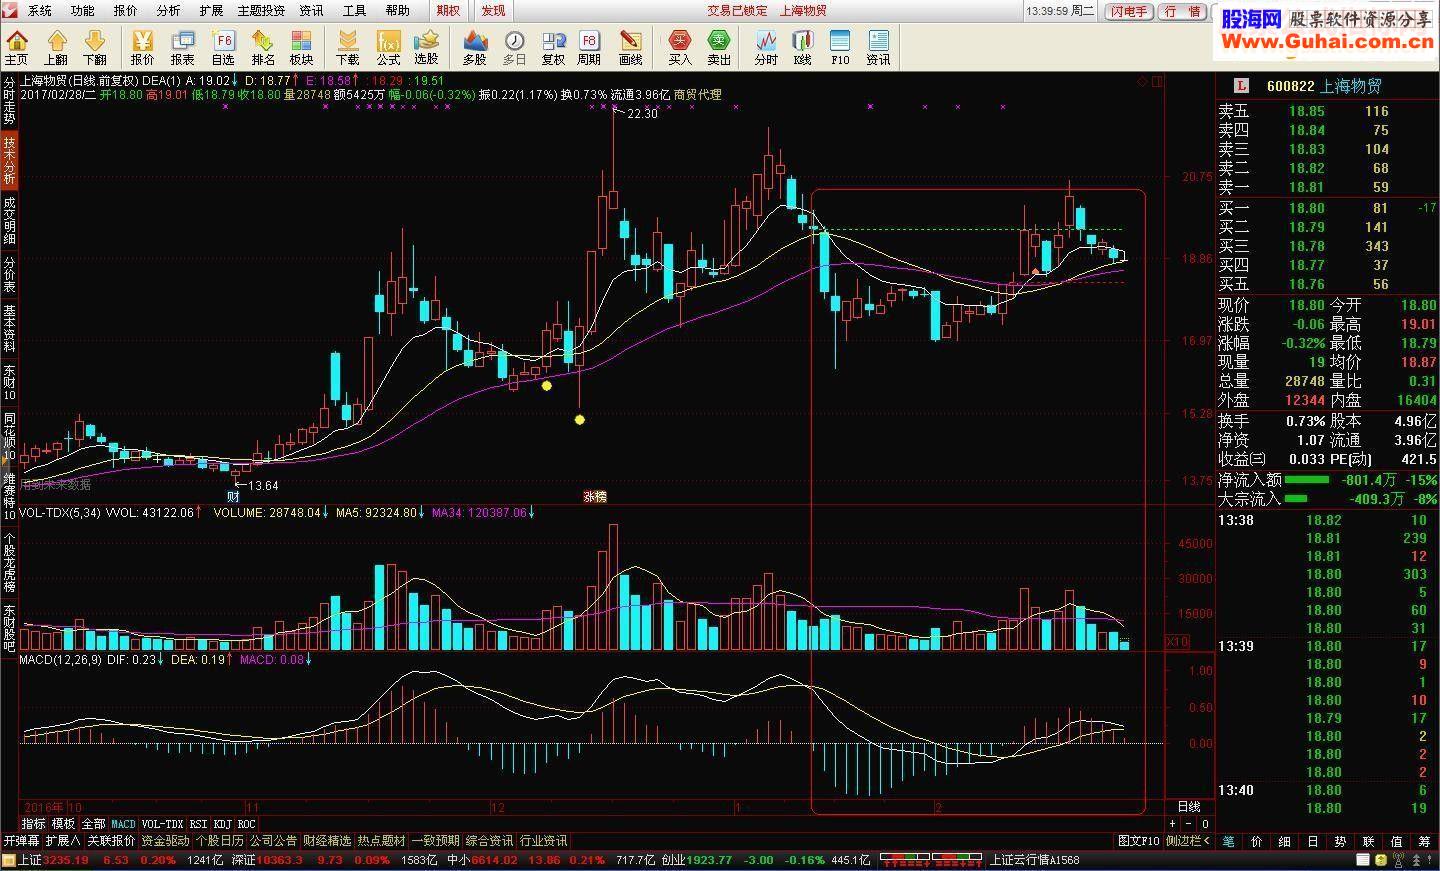
Task: Switch indicator to RSI tab
Action: tap(198, 825)
